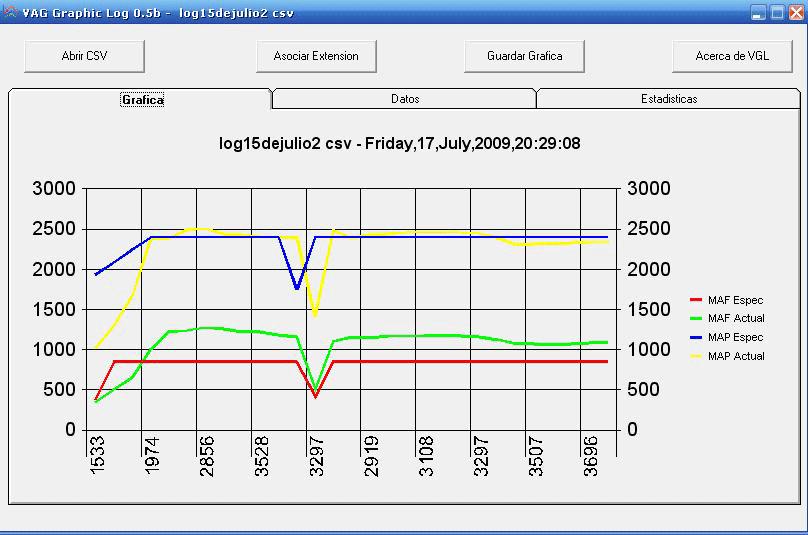The image size is (808, 535).
Task: Minimize the VAG Graphic Log window
Action: click(x=758, y=13)
